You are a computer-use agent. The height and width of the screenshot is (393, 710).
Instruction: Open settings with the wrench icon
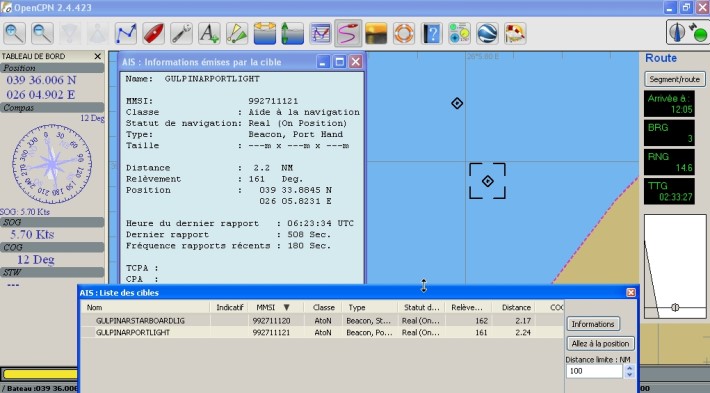pyautogui.click(x=181, y=33)
